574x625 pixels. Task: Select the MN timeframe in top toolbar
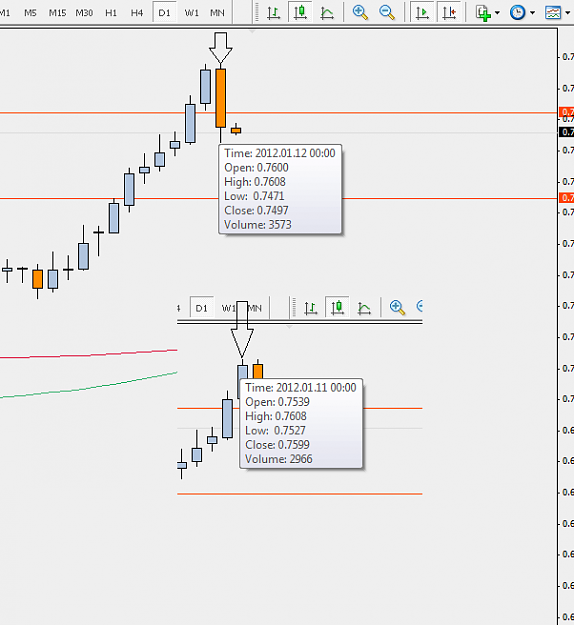217,13
